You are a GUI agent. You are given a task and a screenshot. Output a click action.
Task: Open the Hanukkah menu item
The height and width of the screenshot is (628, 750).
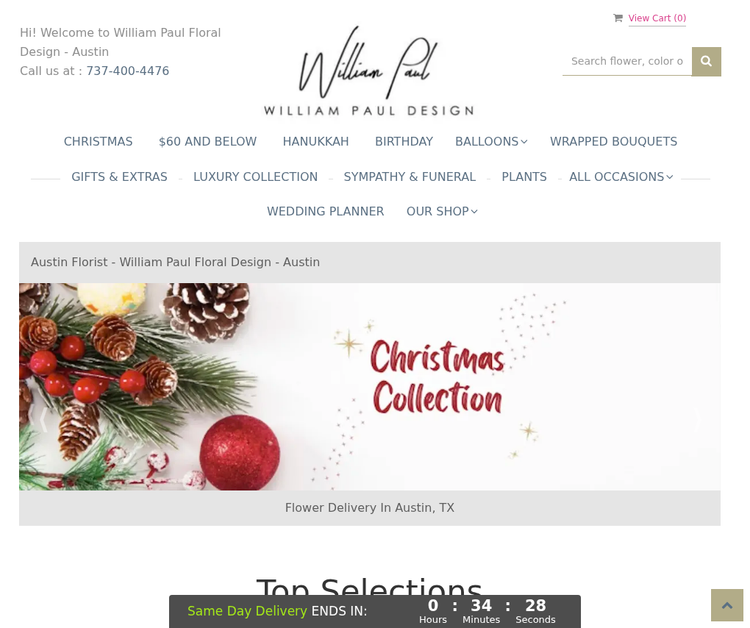(x=316, y=142)
